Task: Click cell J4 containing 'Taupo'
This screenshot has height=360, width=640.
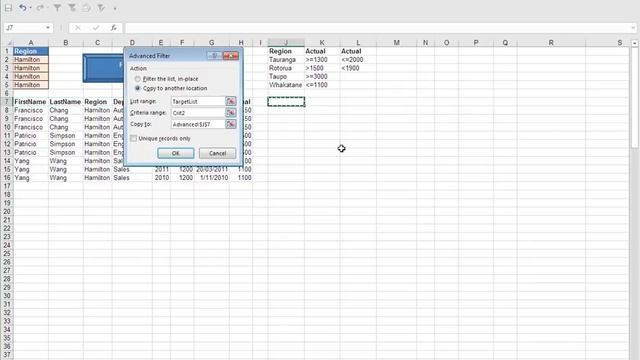Action: click(286, 76)
